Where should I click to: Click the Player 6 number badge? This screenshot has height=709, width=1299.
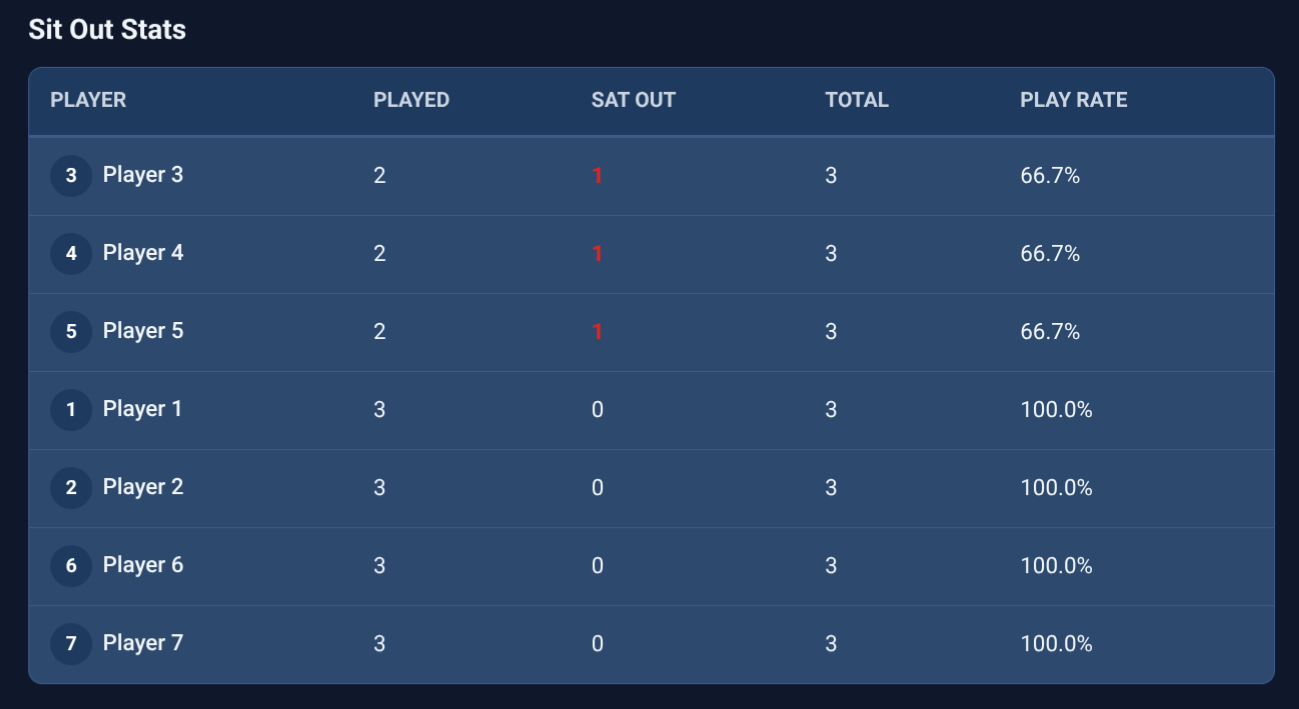[x=71, y=566]
